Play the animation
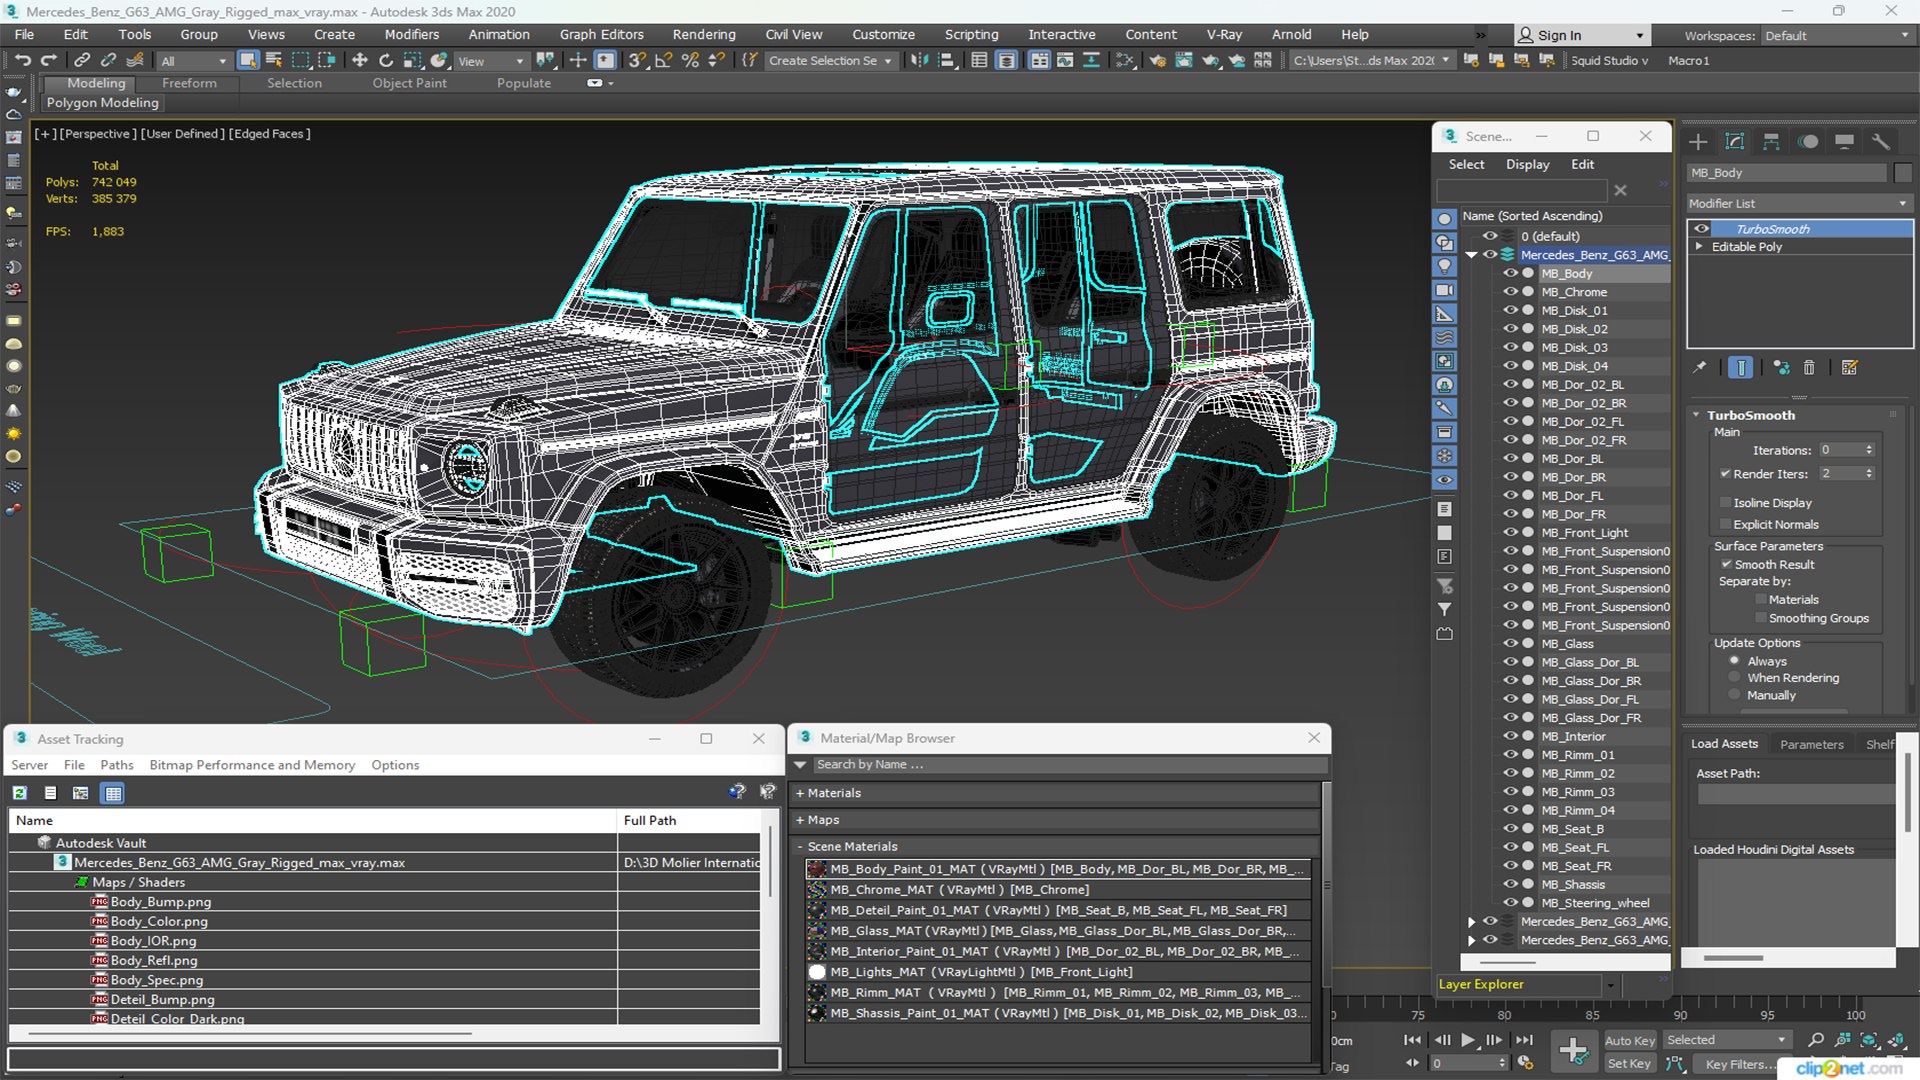Screen dimensions: 1920x1080 1467,1040
